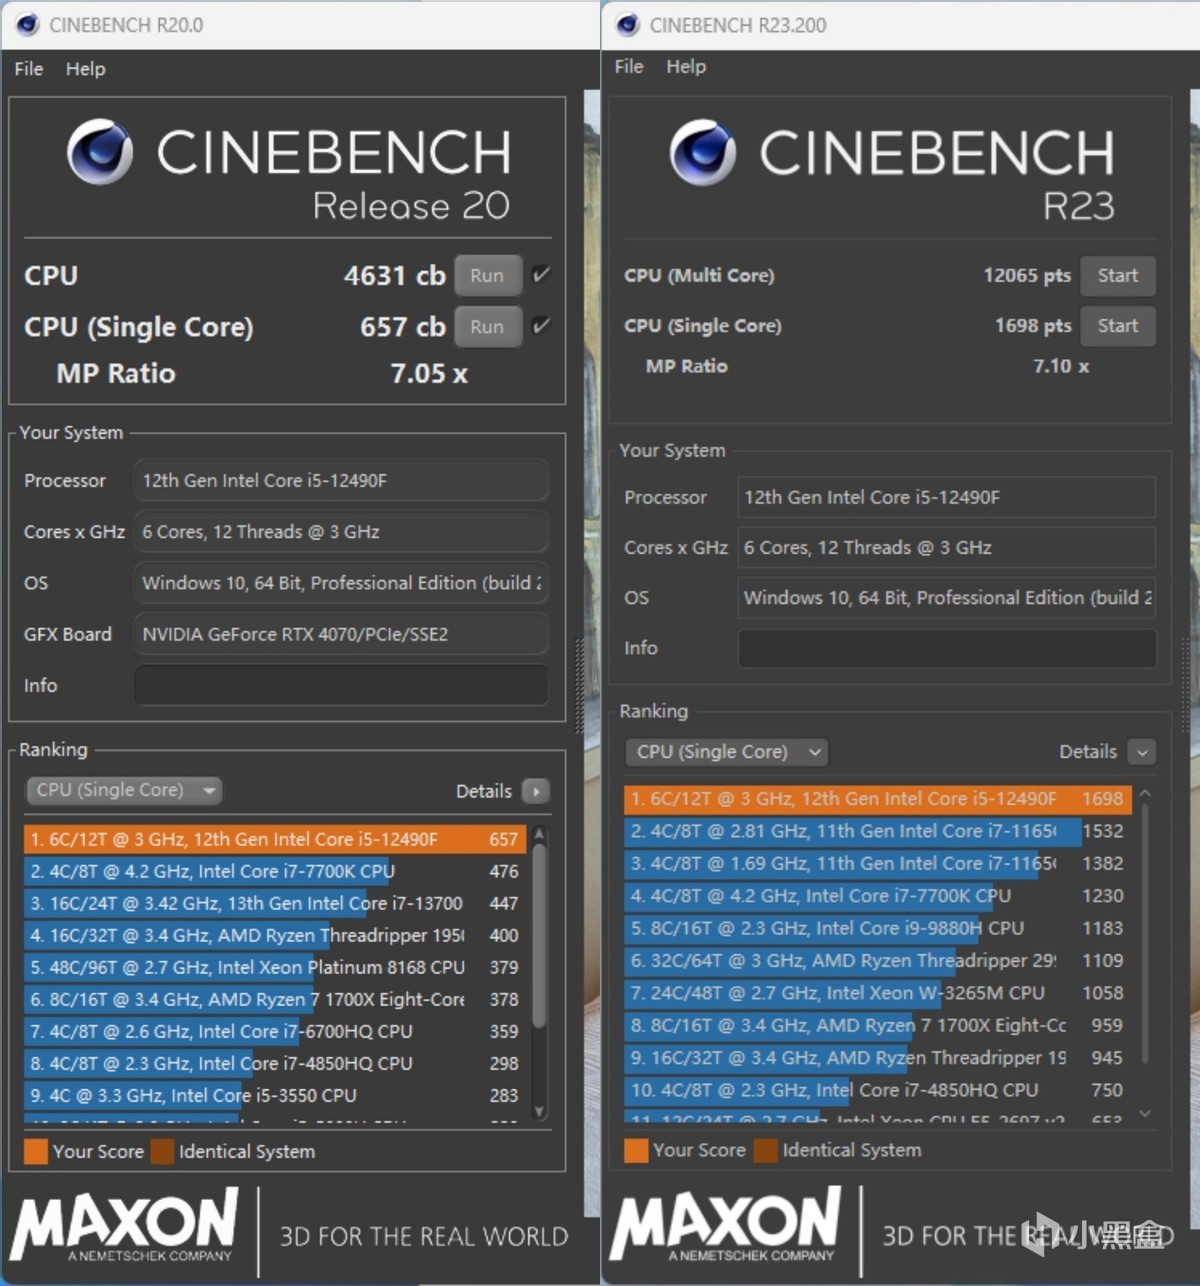Run the CPU (Single Core) test in R20
The image size is (1200, 1286).
click(488, 327)
